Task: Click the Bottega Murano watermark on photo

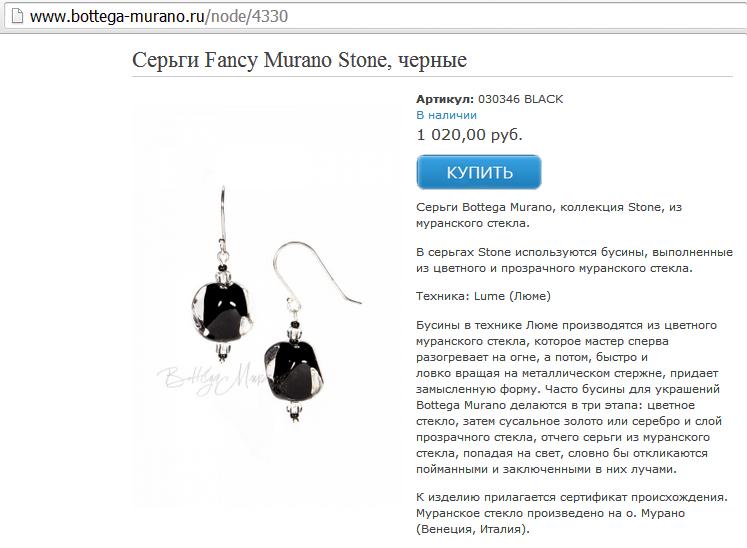Action: click(212, 379)
